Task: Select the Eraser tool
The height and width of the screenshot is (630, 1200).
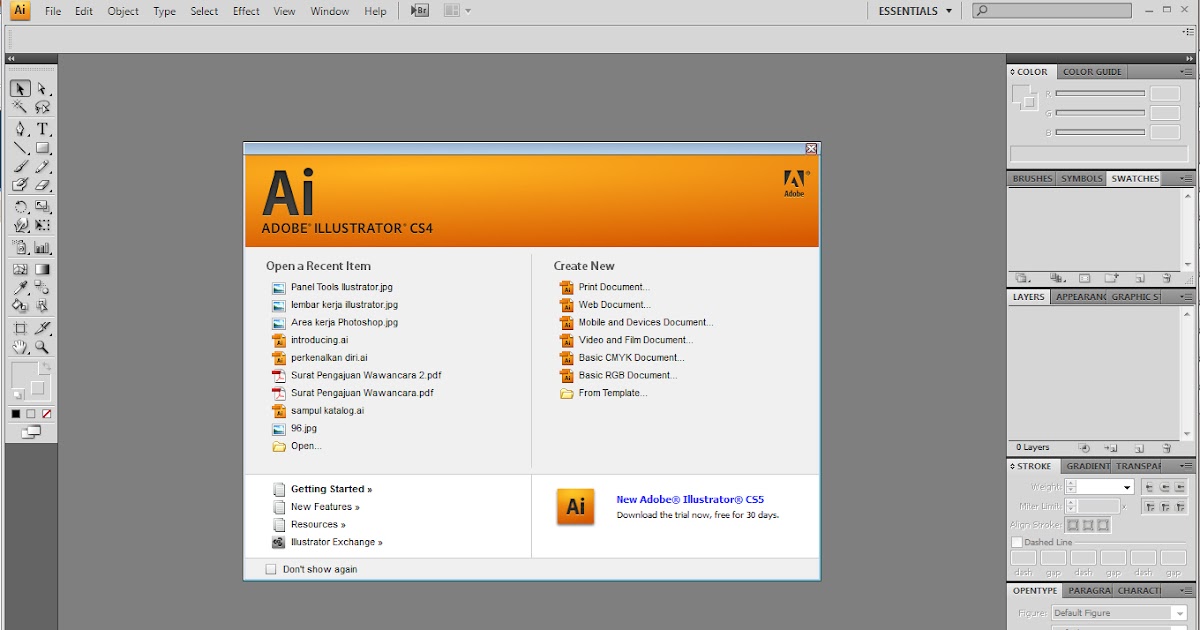Action: click(42, 185)
